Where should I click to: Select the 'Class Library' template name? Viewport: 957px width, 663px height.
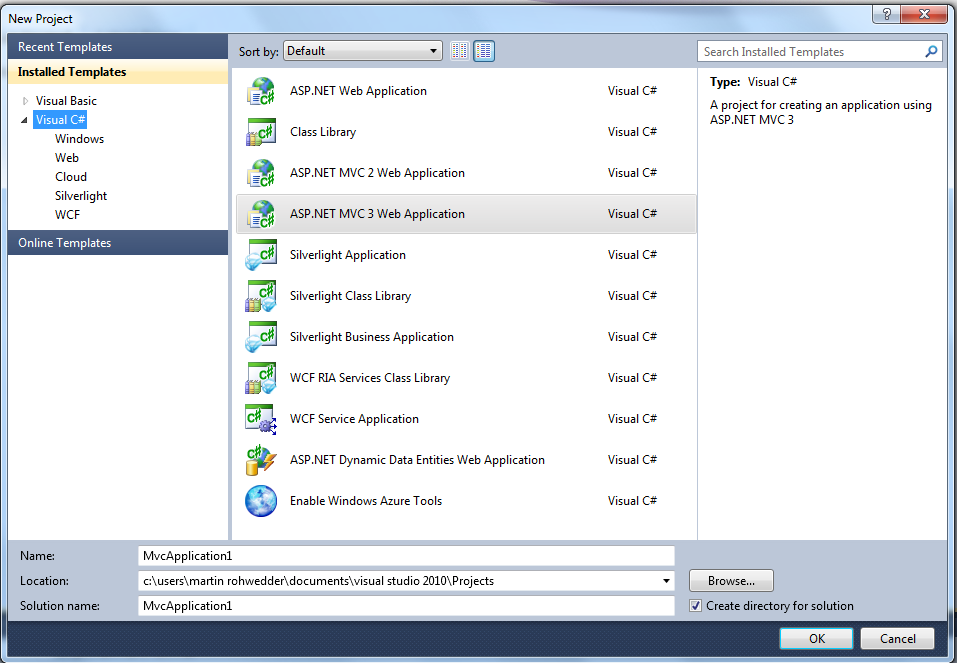(x=323, y=132)
